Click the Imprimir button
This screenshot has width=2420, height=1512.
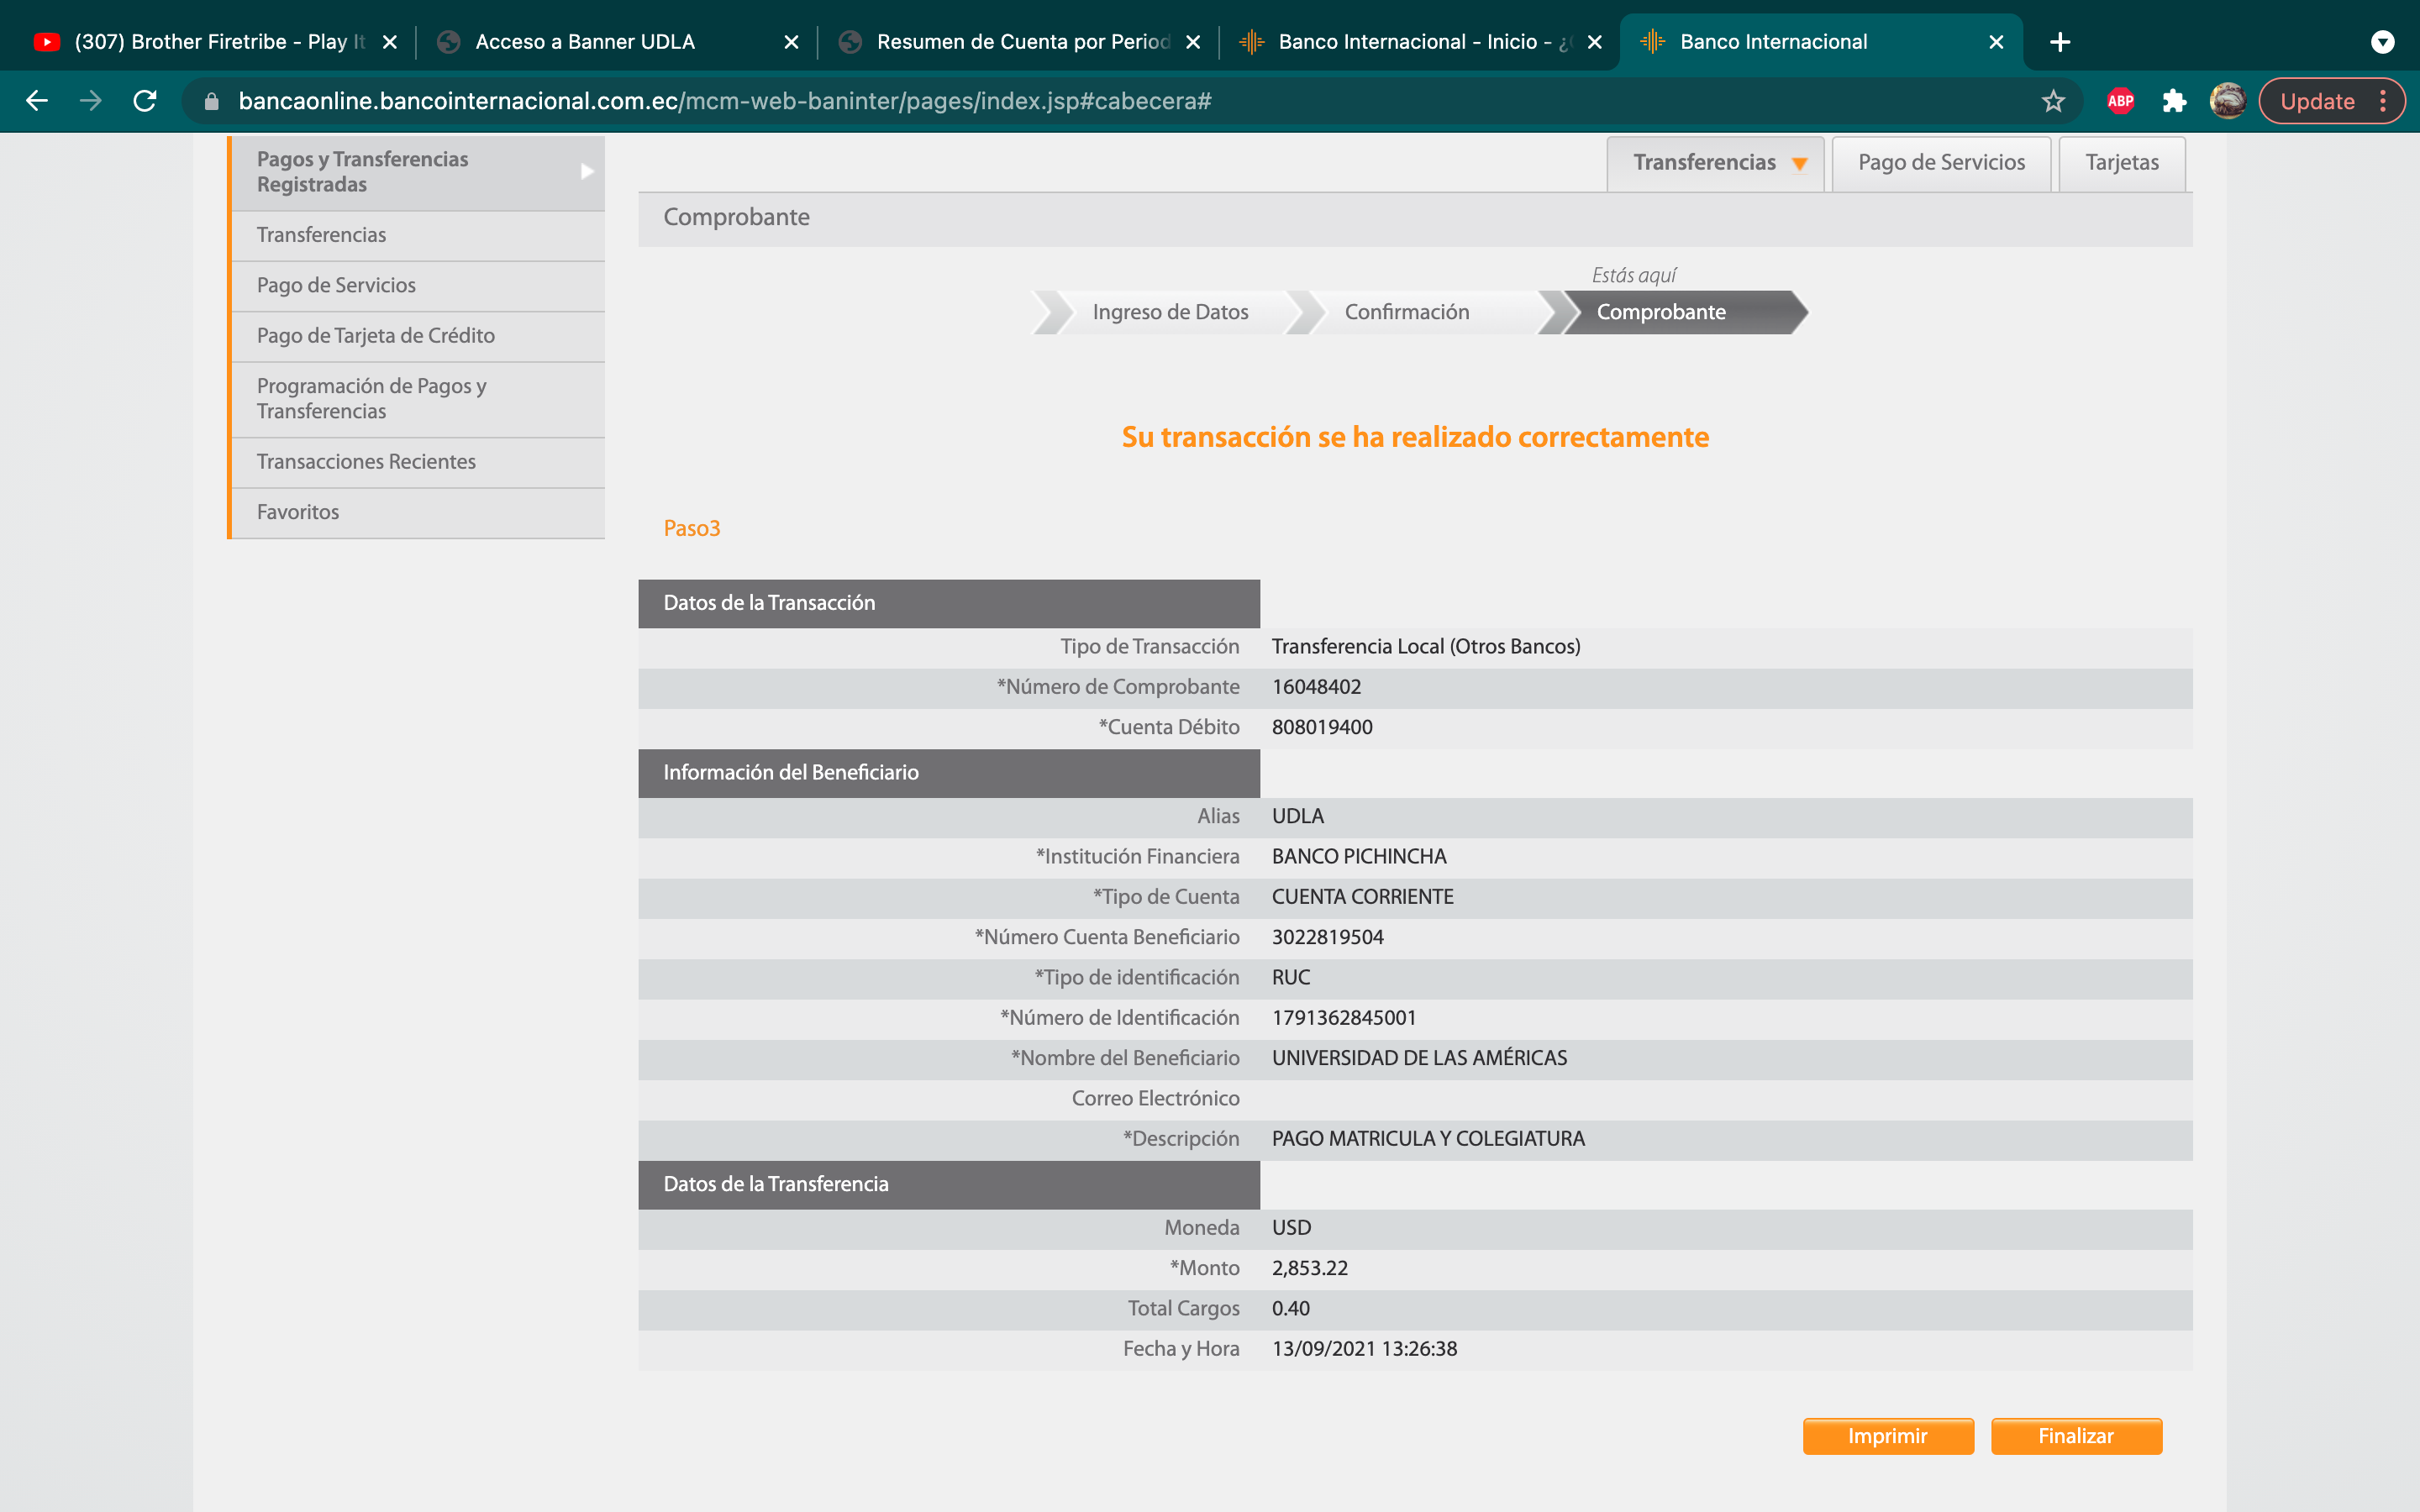coord(1887,1436)
